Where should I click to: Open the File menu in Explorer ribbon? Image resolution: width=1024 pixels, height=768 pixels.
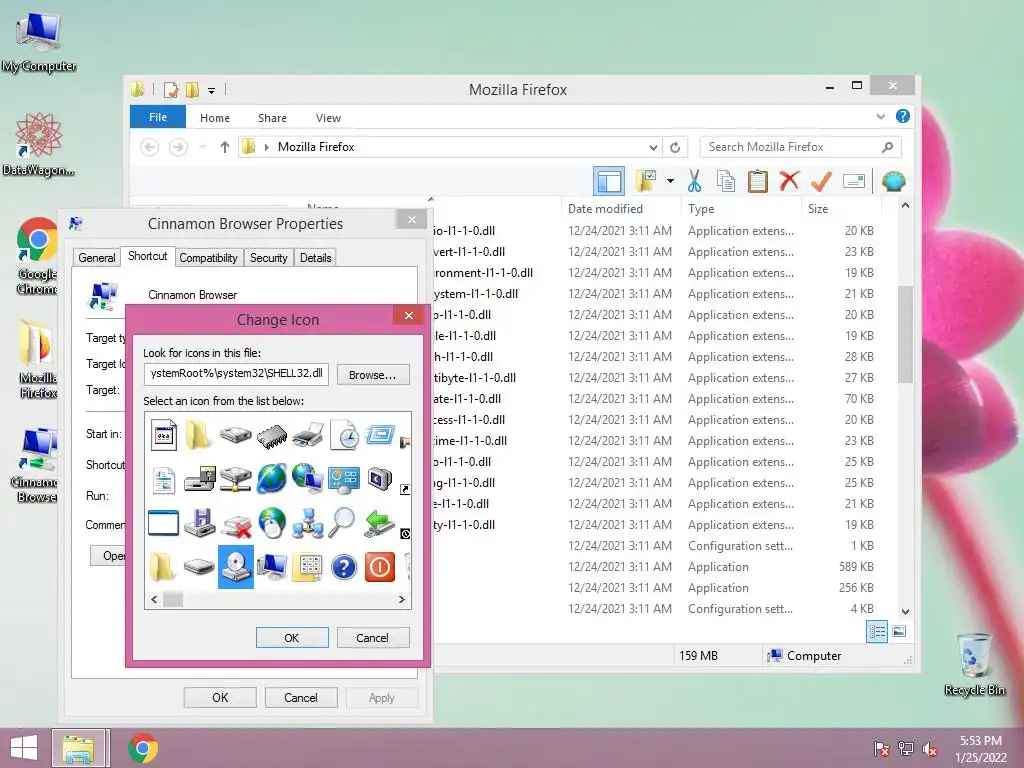click(x=158, y=118)
